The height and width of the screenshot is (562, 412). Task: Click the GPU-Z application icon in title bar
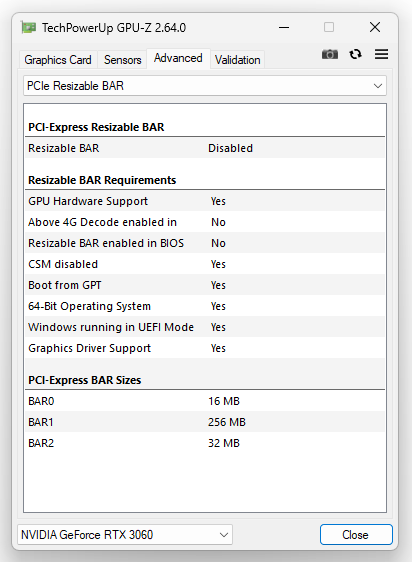click(29, 28)
